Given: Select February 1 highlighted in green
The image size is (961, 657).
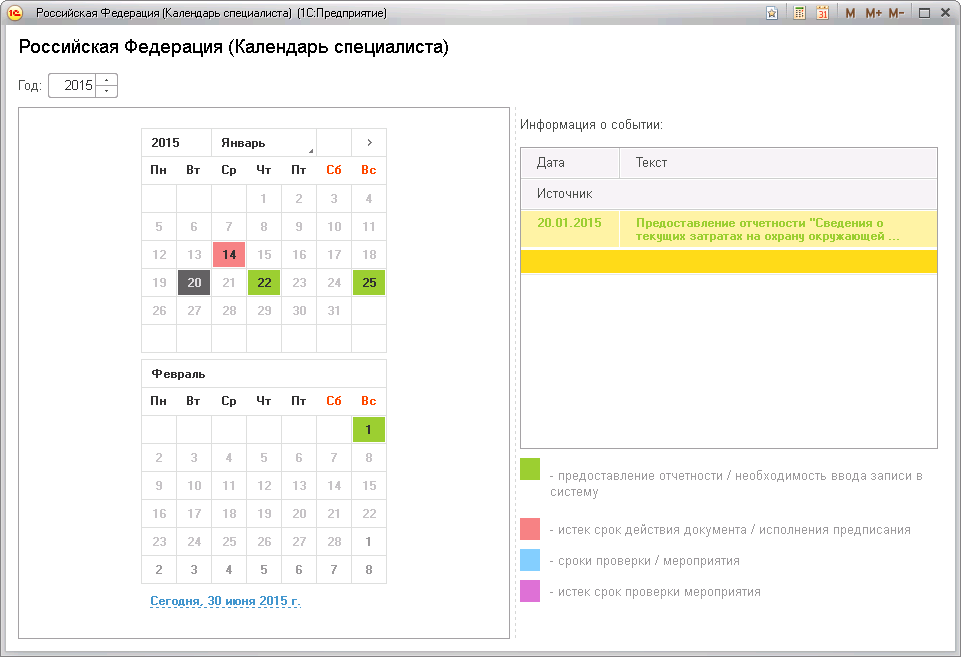Looking at the screenshot, I should [x=368, y=429].
